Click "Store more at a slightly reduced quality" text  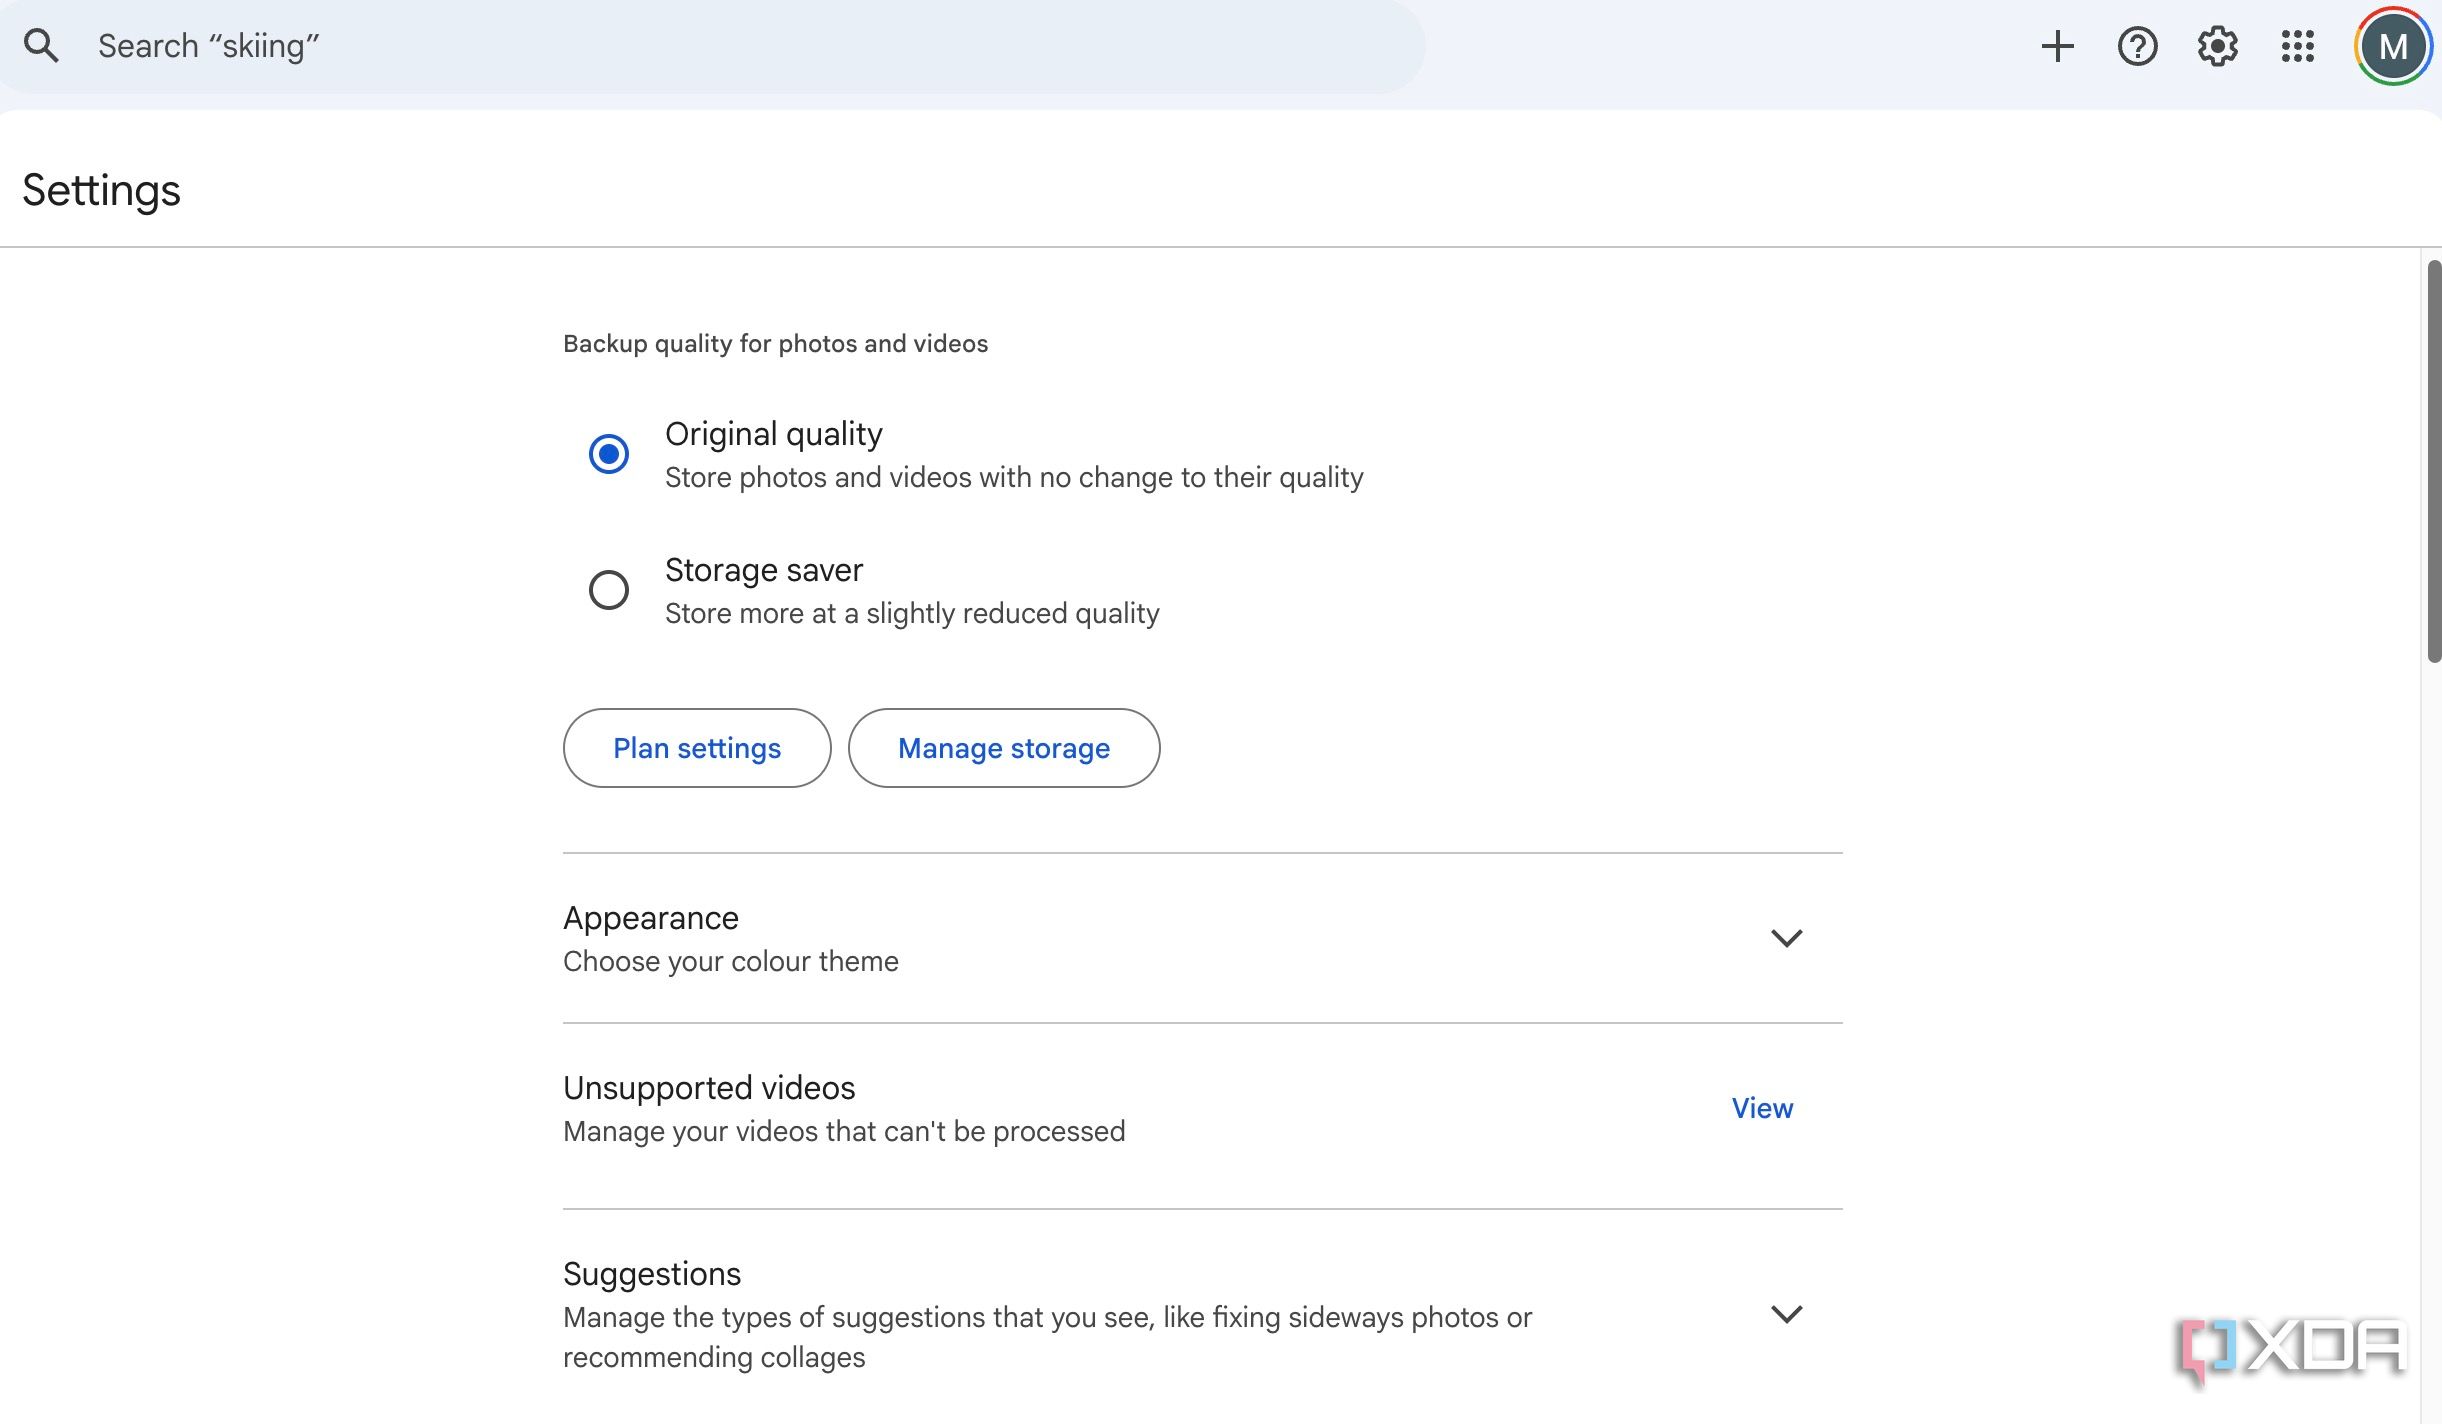[912, 613]
